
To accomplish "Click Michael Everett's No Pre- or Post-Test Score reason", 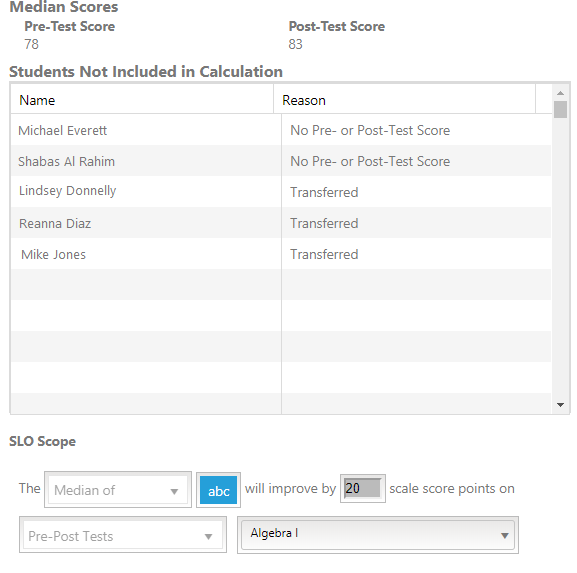I will [370, 130].
